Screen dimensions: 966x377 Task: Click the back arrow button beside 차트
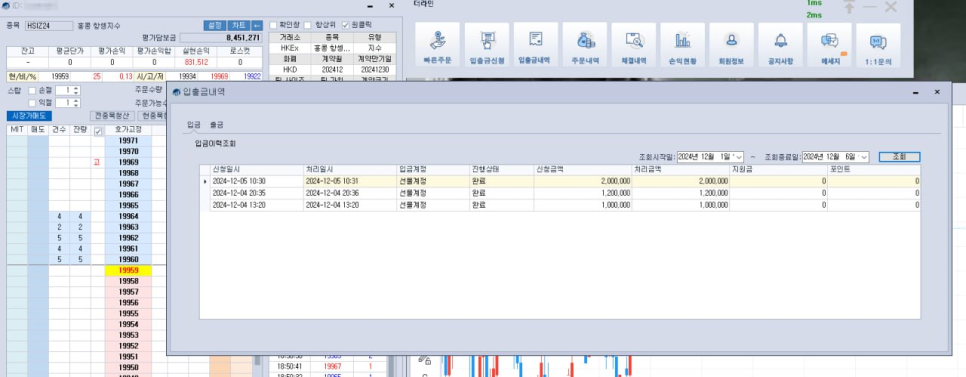[x=257, y=25]
